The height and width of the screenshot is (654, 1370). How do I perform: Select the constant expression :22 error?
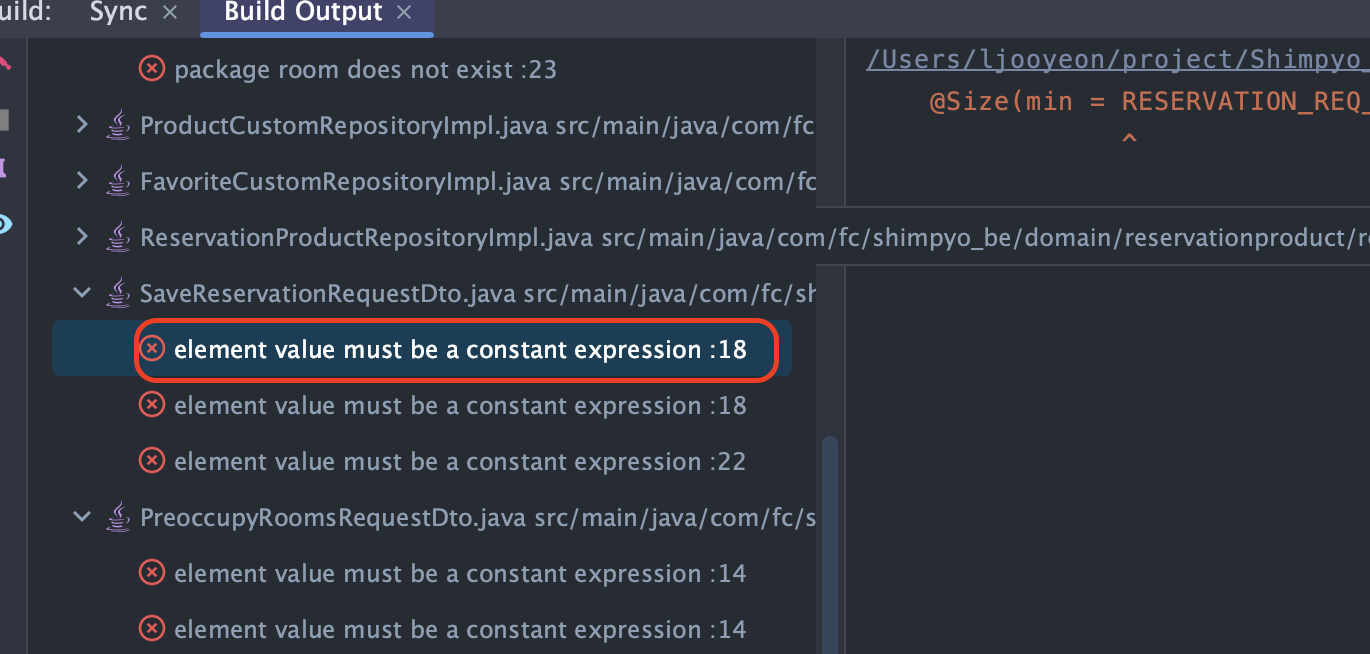click(460, 461)
